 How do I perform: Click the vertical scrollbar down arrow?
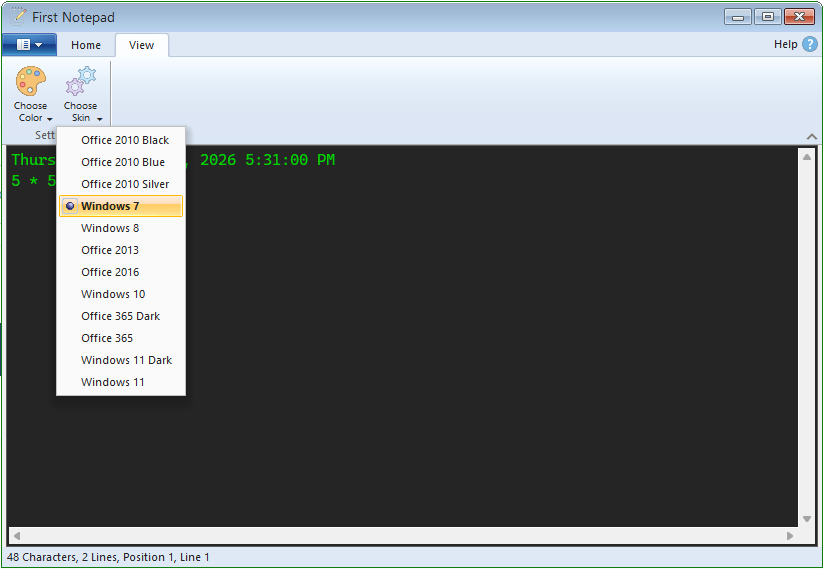point(807,519)
